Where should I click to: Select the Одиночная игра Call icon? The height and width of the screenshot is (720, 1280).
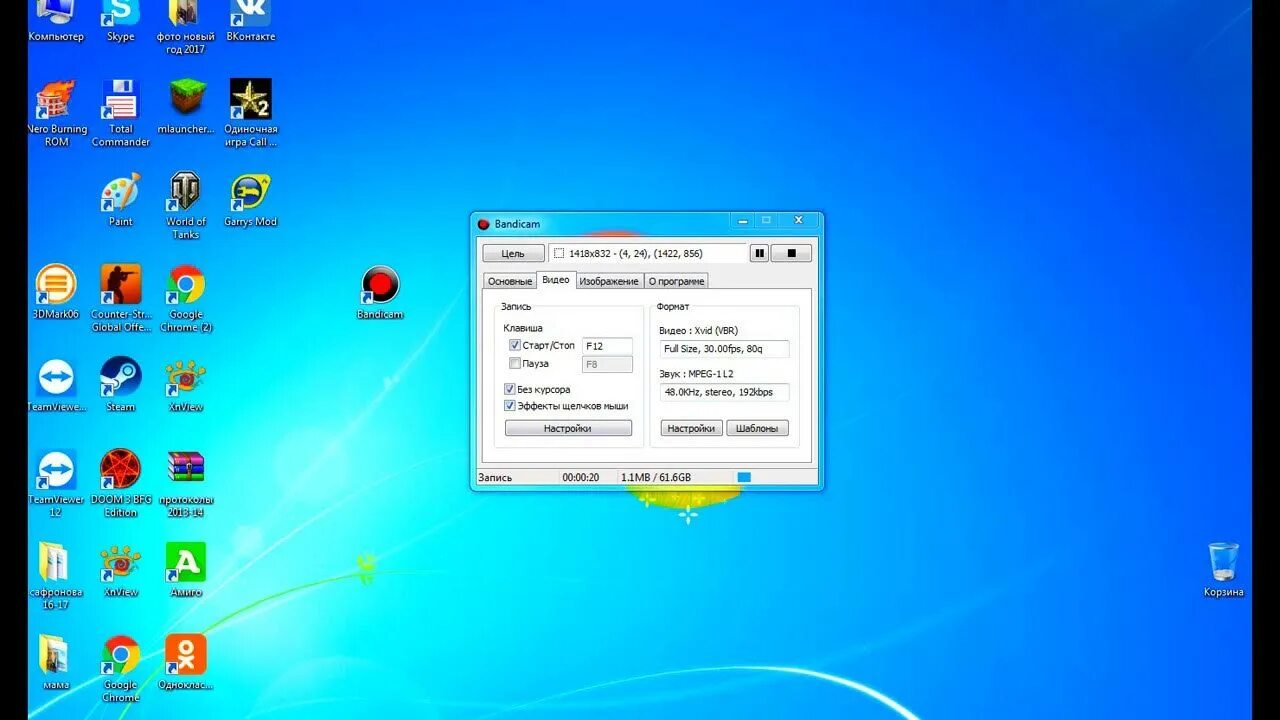pos(251,114)
